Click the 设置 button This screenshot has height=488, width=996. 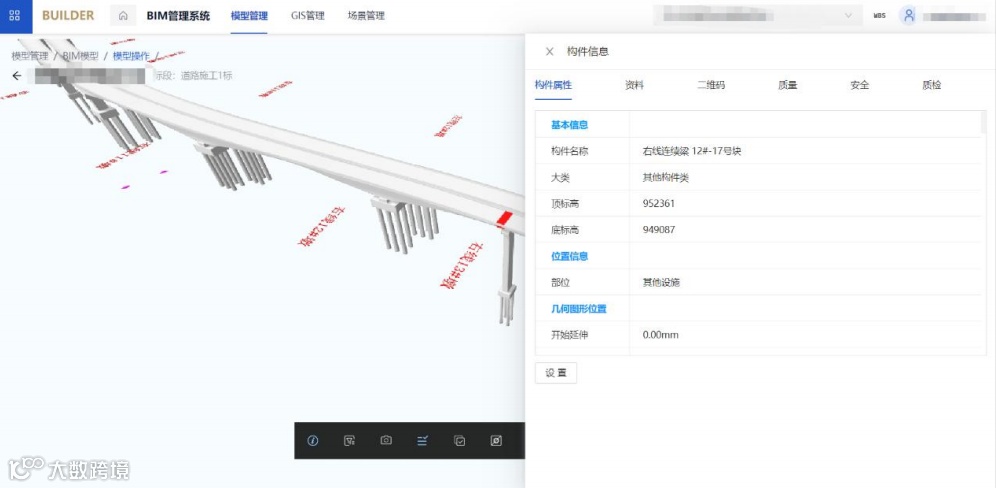pos(556,373)
